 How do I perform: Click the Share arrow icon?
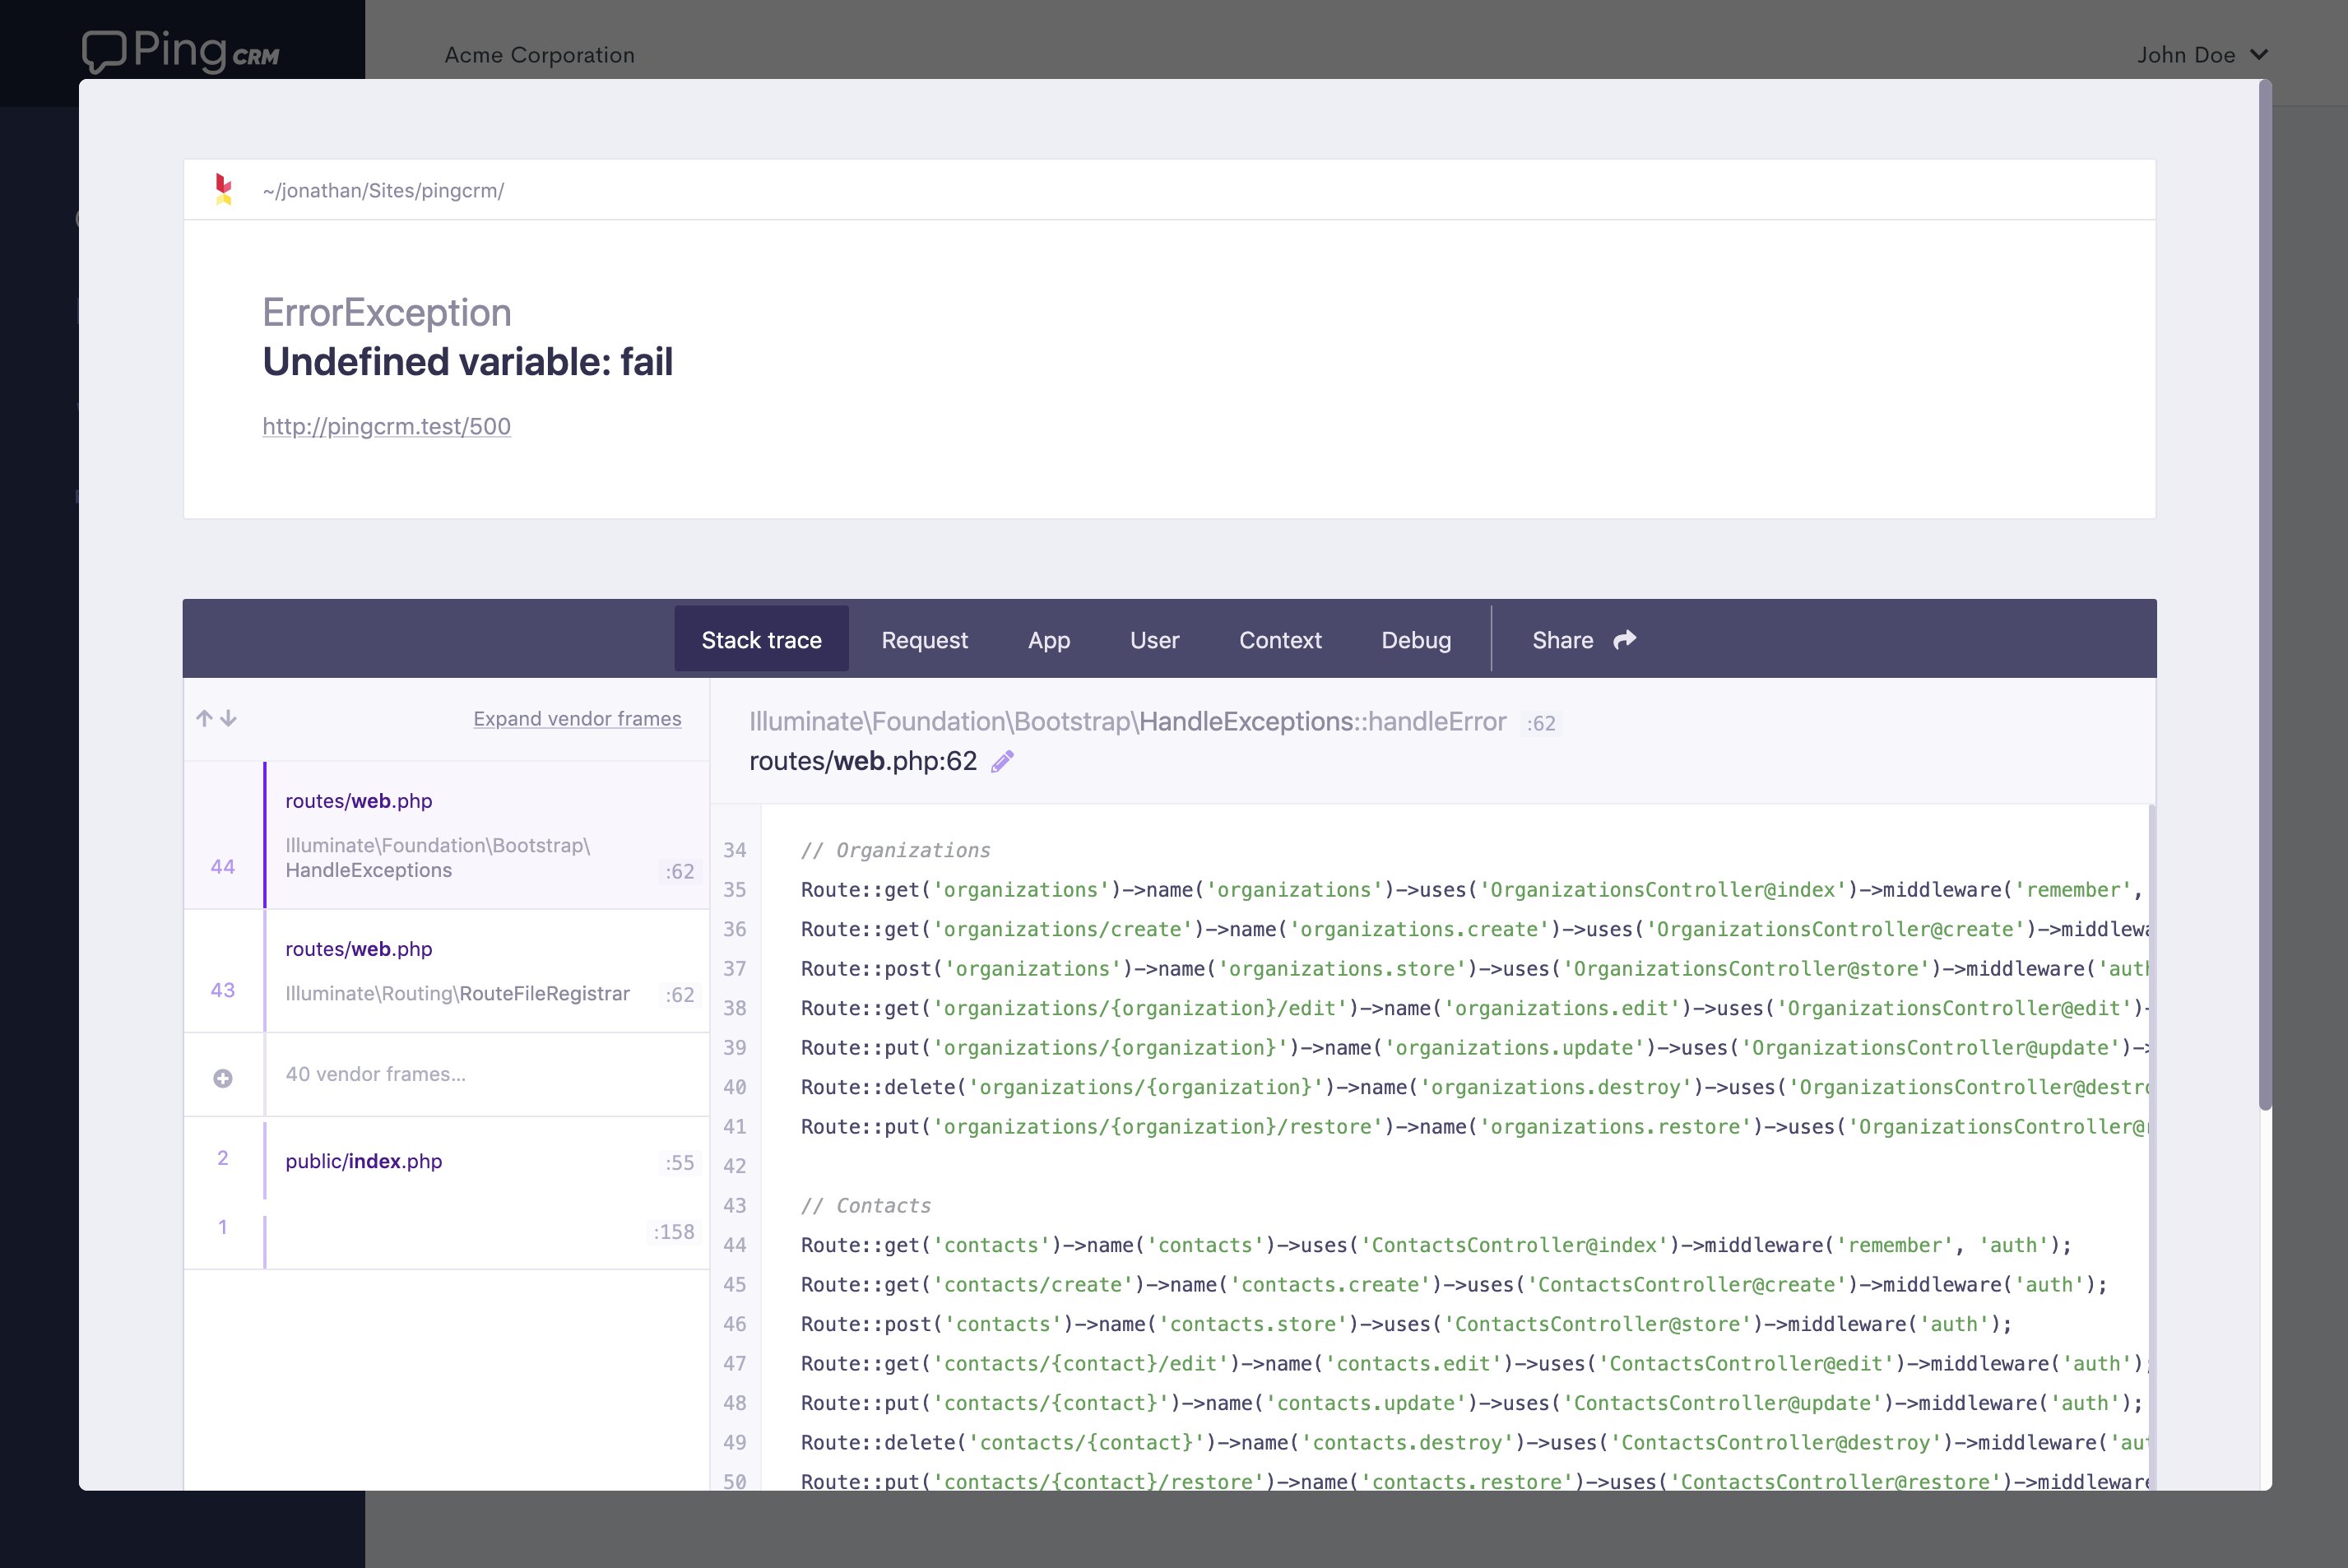click(1625, 639)
